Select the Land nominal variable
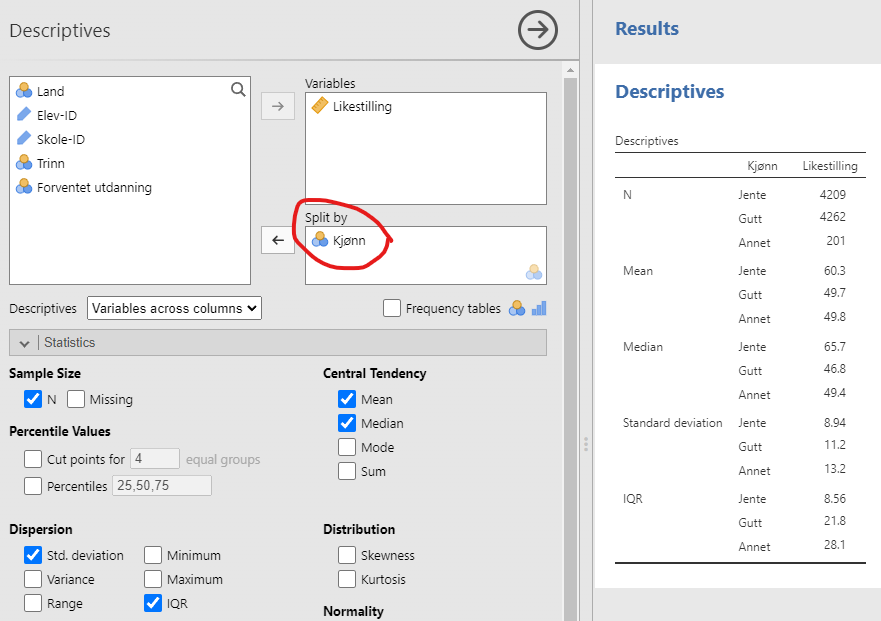 click(x=50, y=91)
